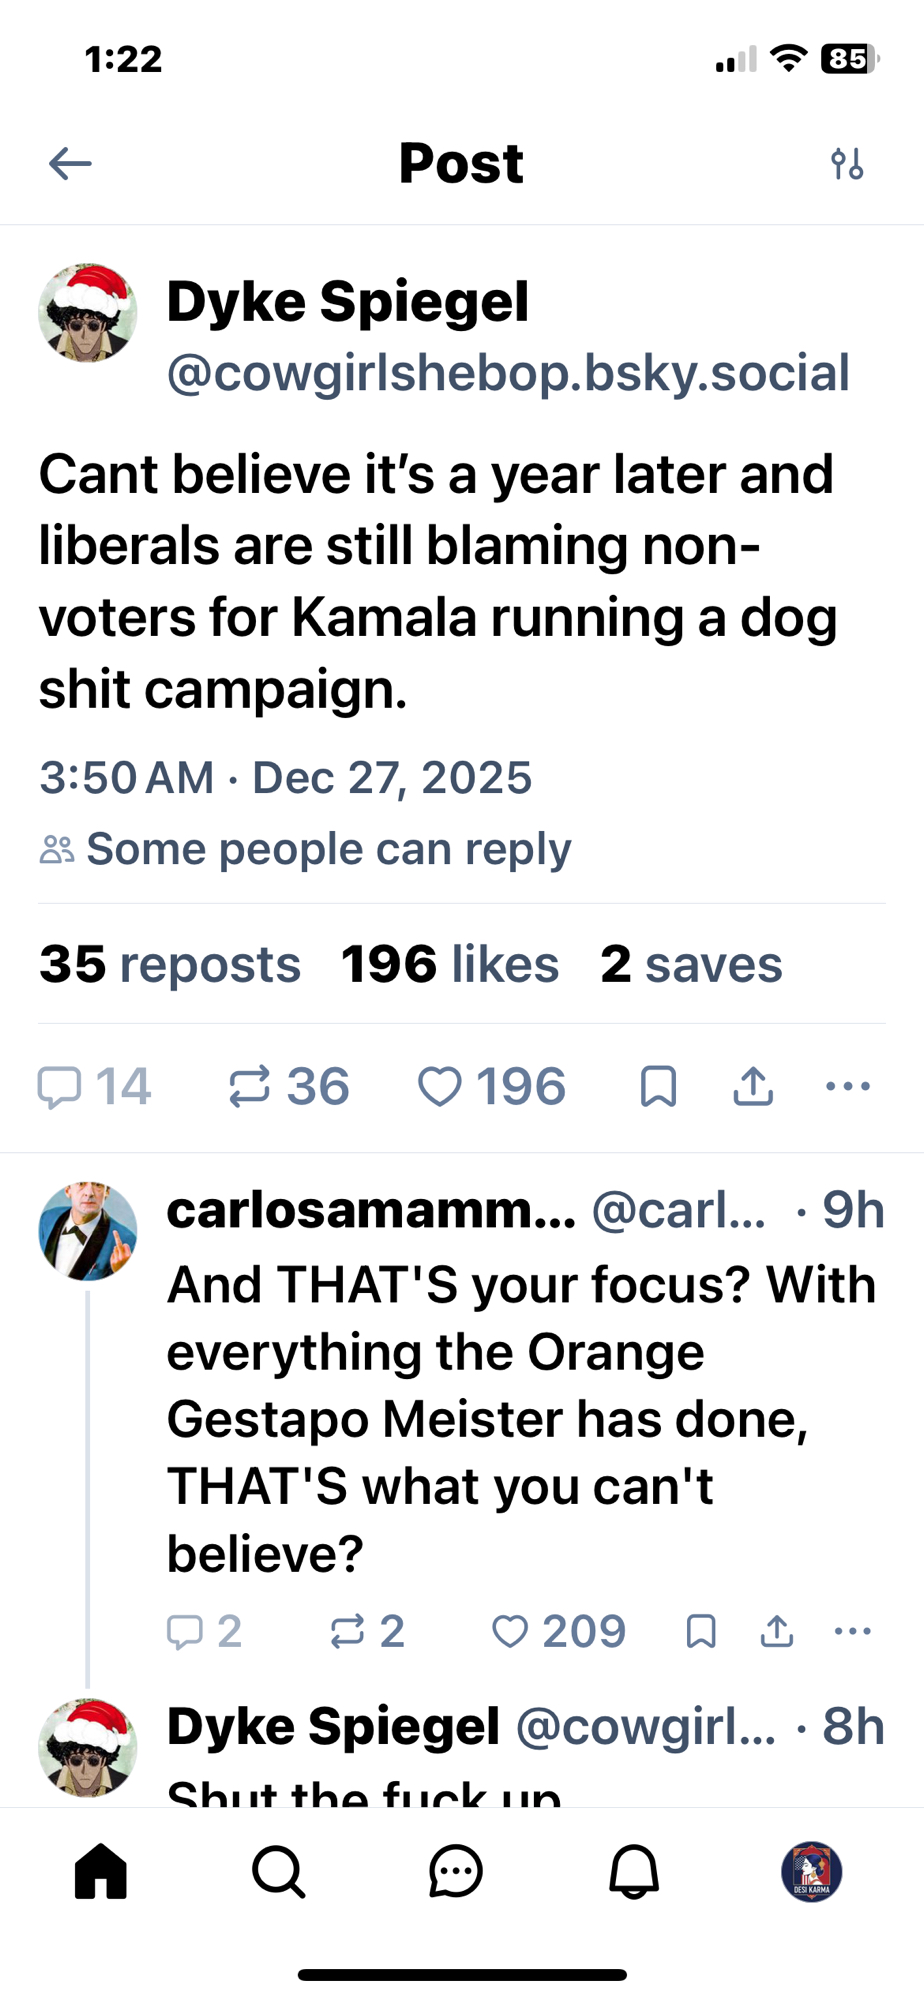Open Dyke Spiegel's profile avatar
Image resolution: width=924 pixels, height=2000 pixels.
[88, 313]
